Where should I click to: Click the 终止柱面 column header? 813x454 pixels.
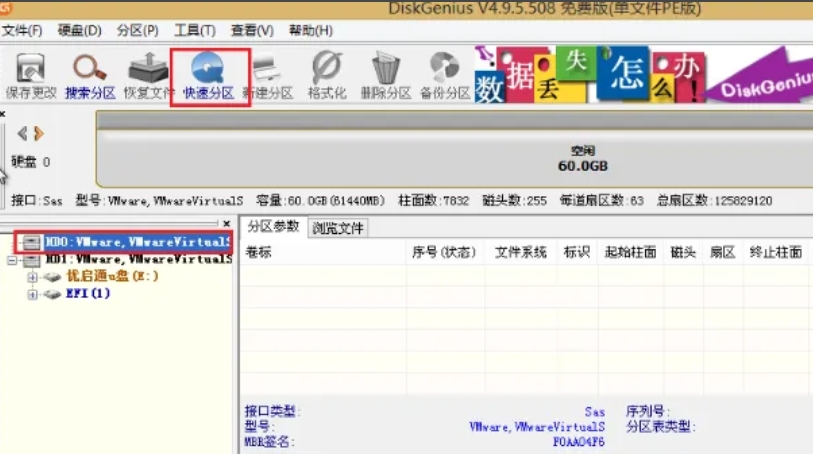(x=776, y=252)
